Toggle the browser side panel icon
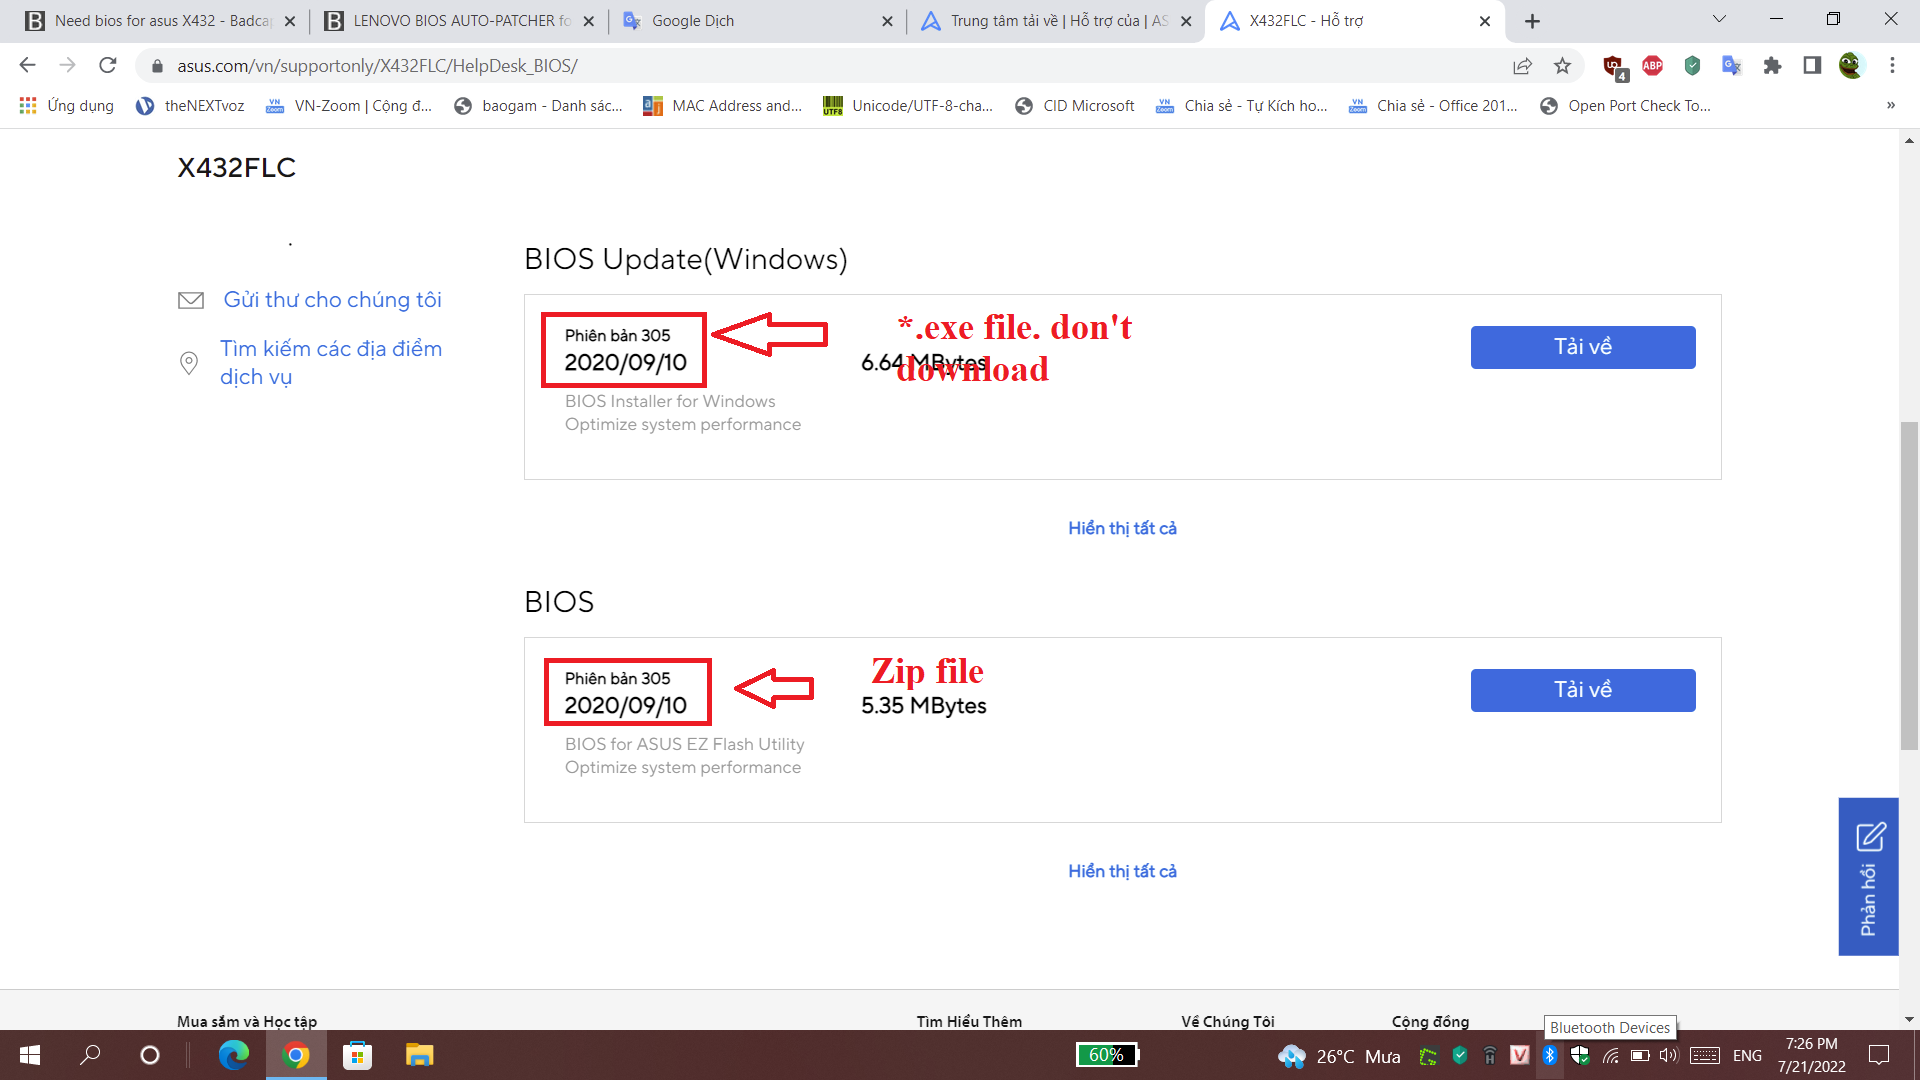The image size is (1920, 1080). [x=1812, y=66]
